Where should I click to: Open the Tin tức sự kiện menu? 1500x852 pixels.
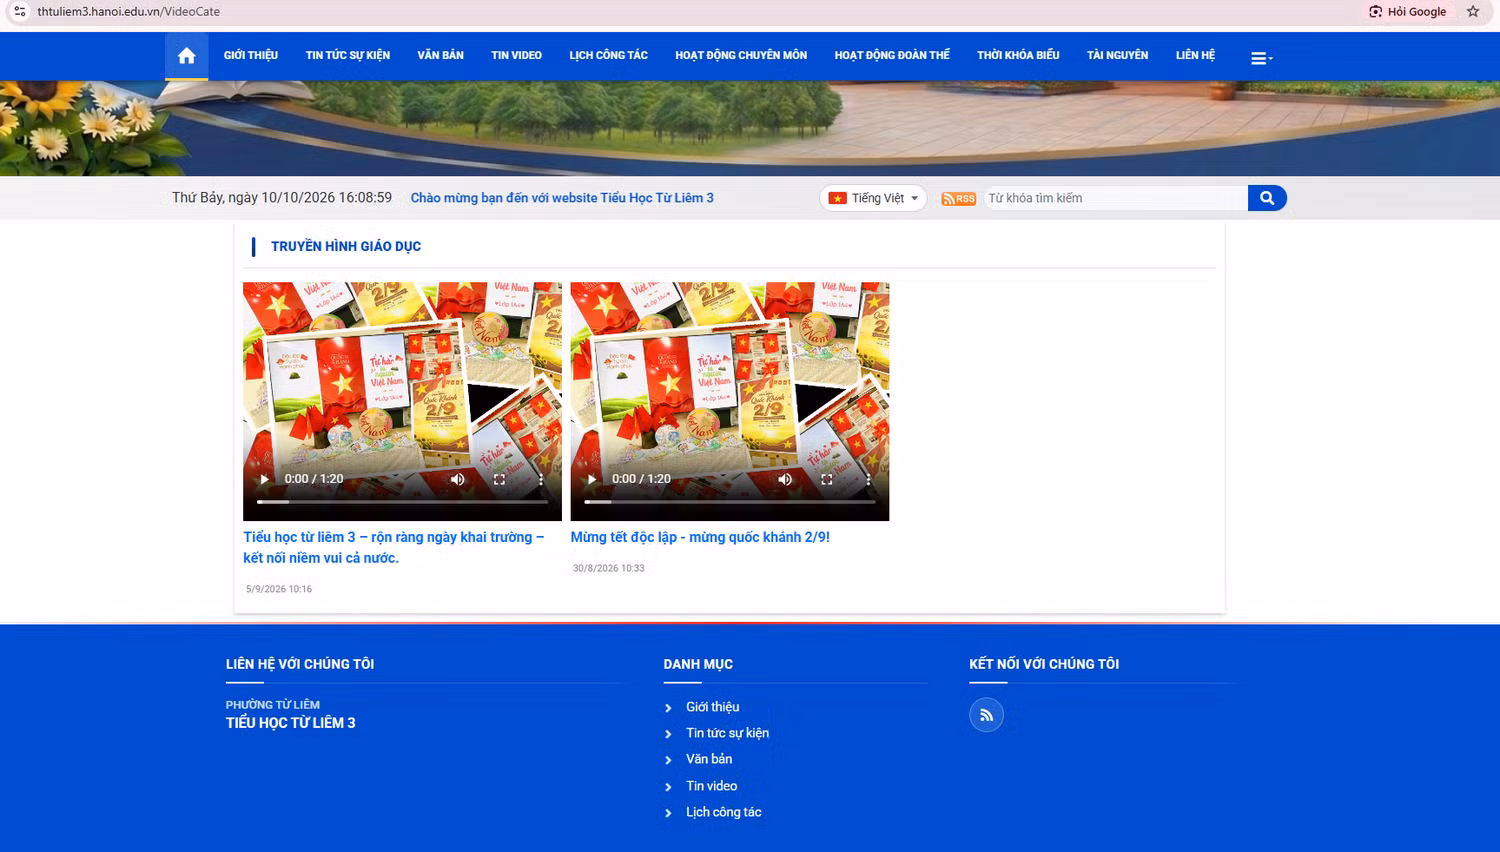[348, 56]
